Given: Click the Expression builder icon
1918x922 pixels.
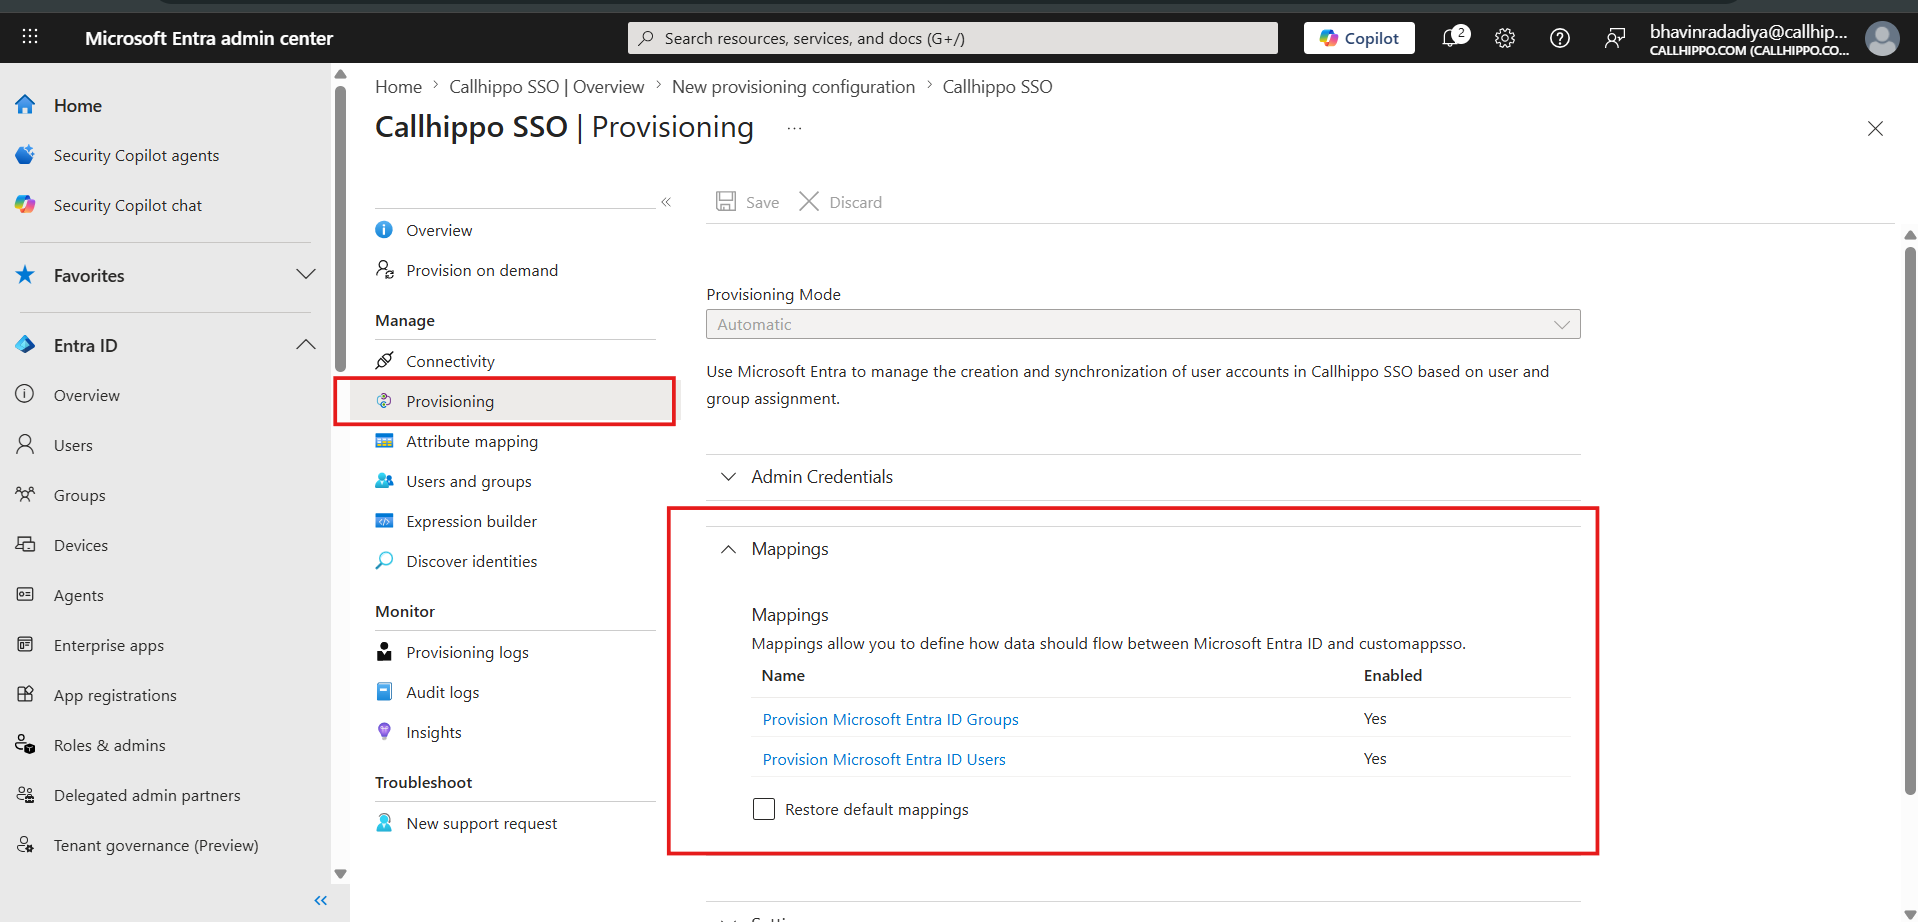Looking at the screenshot, I should [x=384, y=521].
